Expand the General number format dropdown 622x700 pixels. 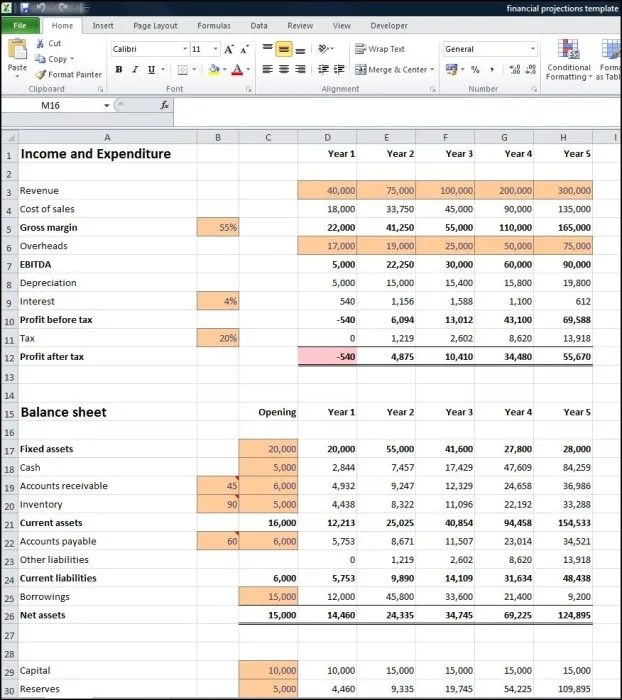point(532,49)
